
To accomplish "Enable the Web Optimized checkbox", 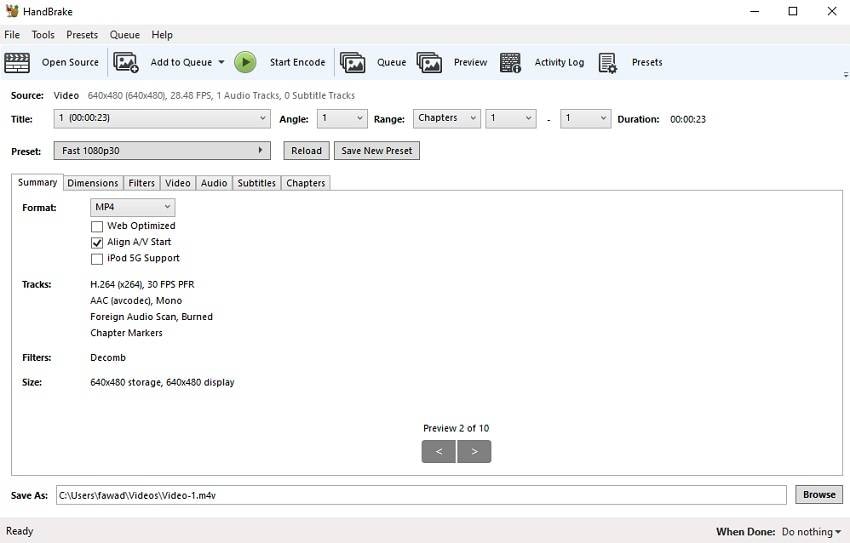I will (x=97, y=226).
